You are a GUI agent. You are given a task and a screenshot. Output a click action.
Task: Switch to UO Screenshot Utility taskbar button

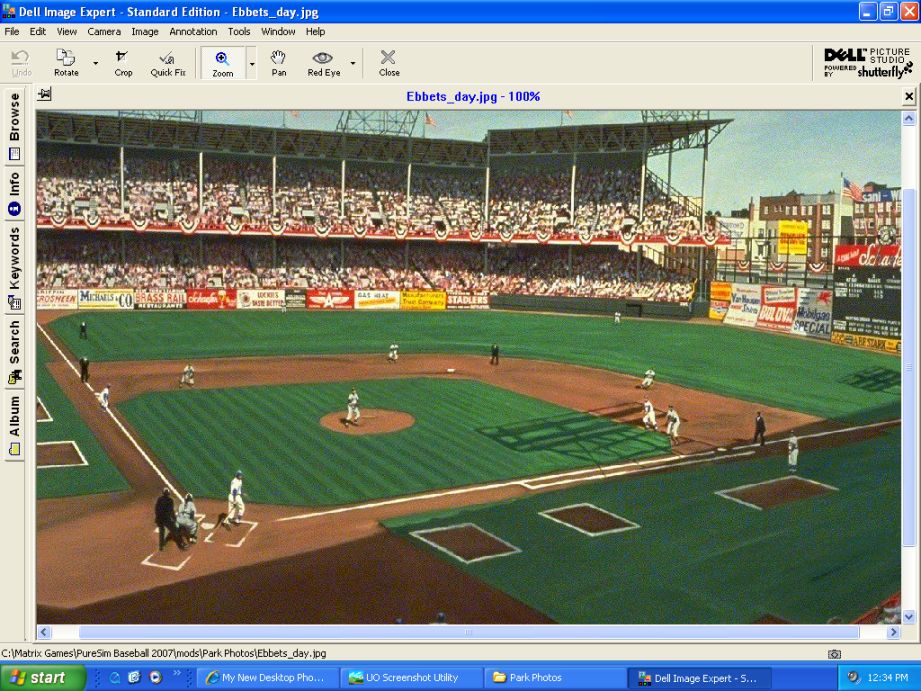click(x=412, y=677)
